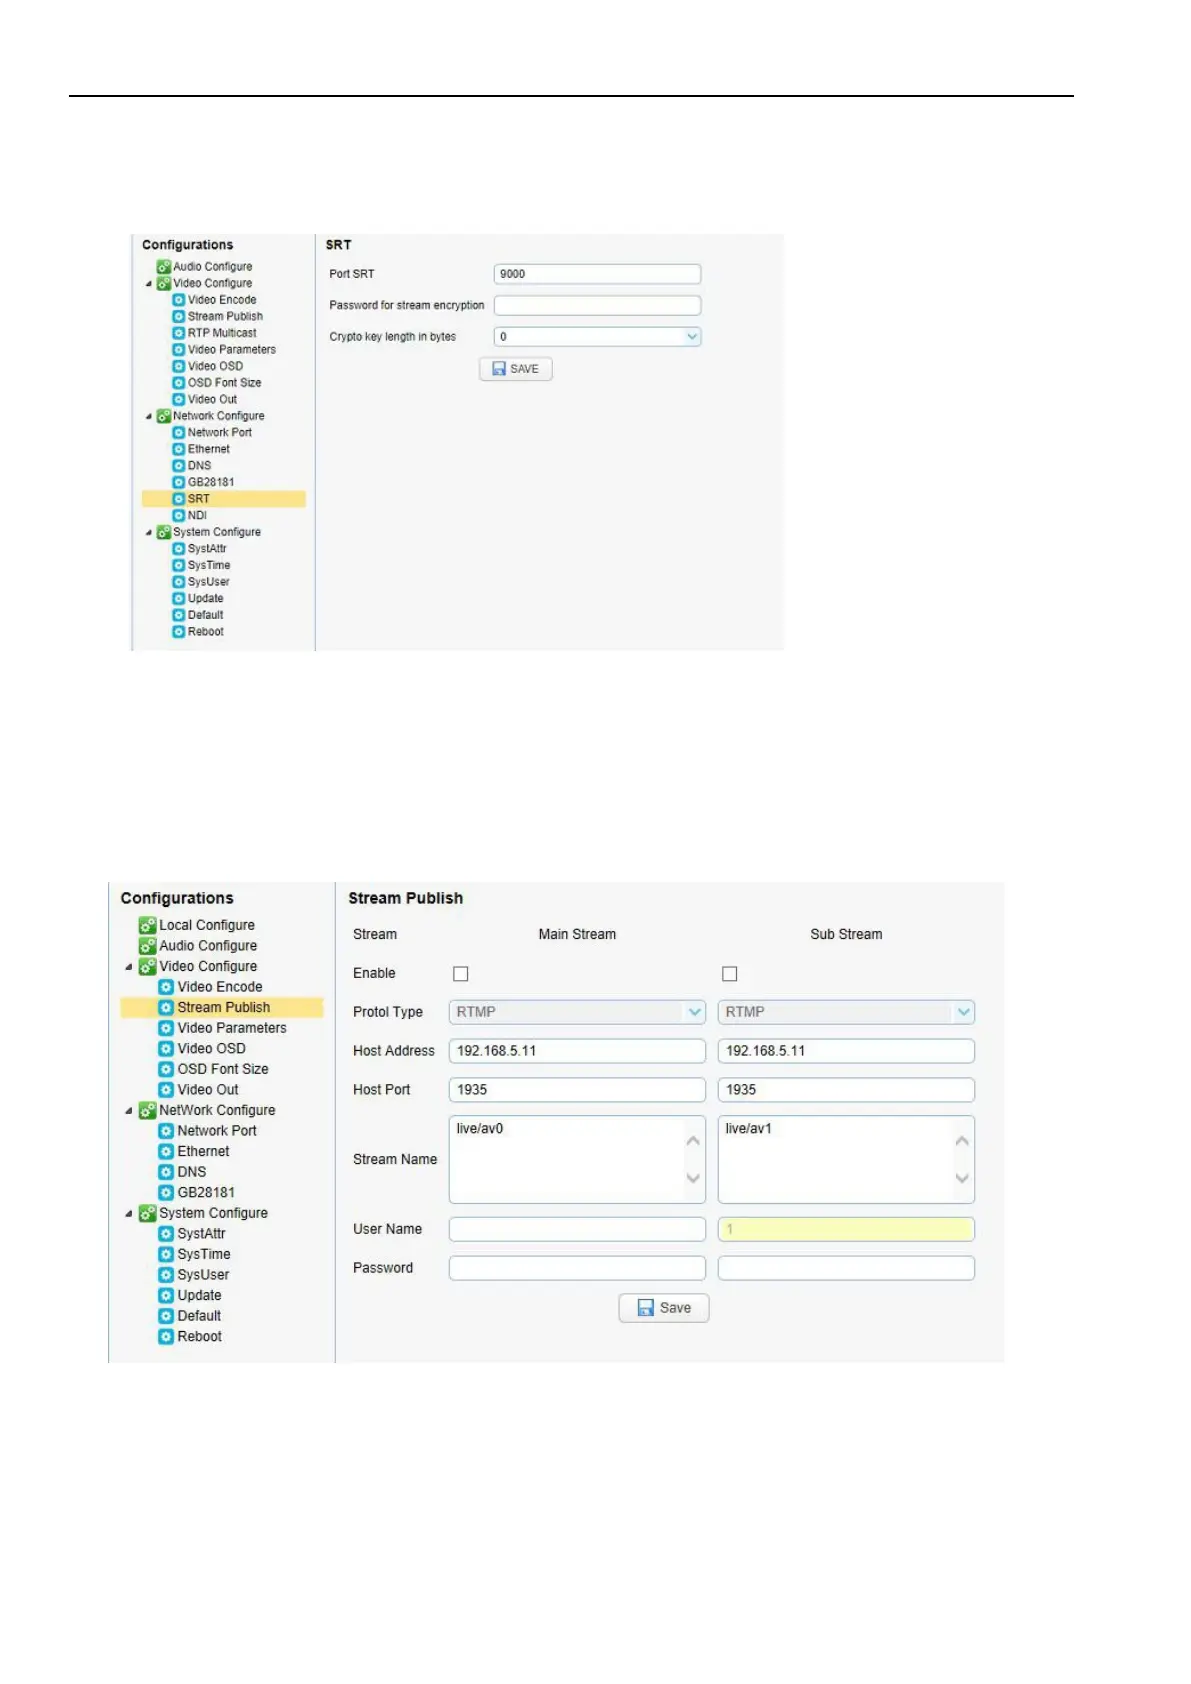This screenshot has height=1684, width=1191.
Task: Click Sub Stream Name text area live/av1
Action: 846,1159
